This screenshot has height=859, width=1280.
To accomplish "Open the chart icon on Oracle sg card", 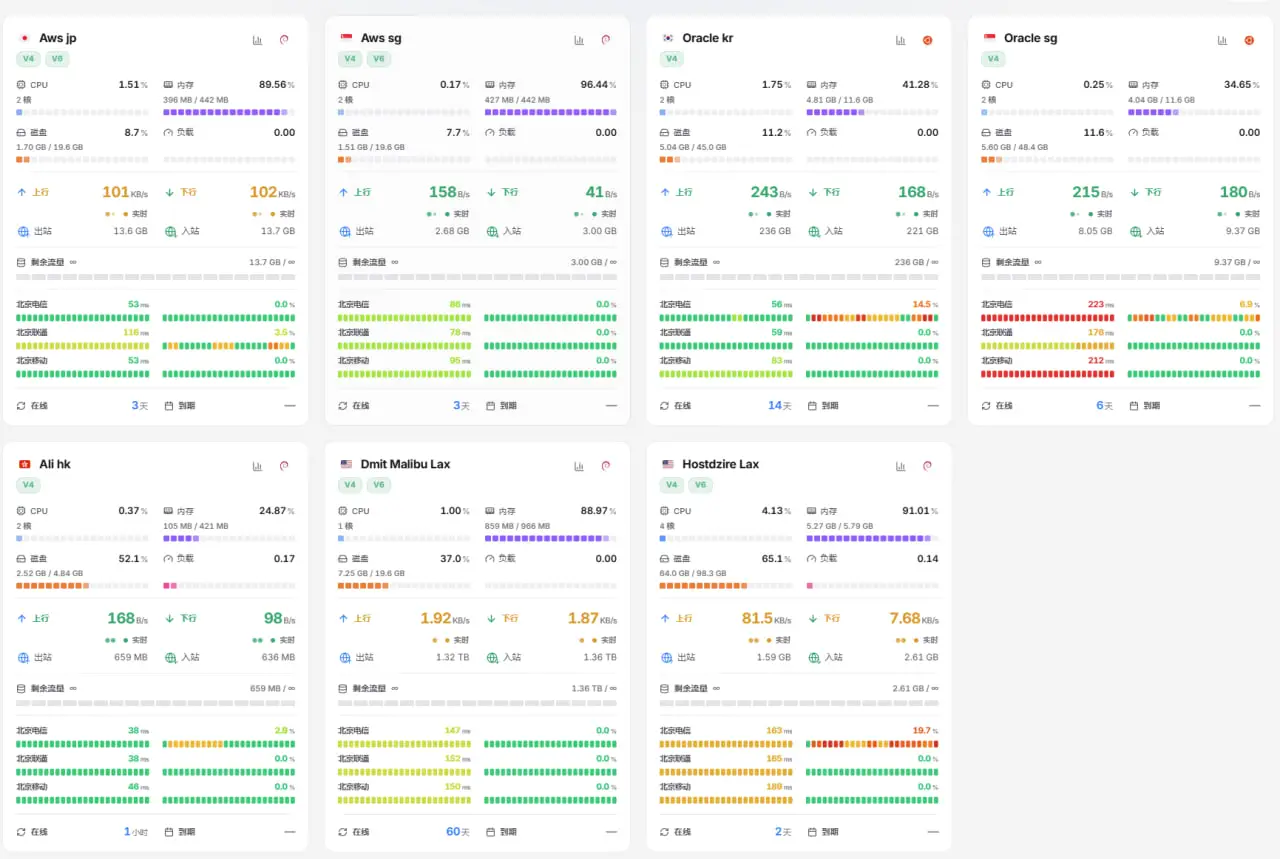I will point(1222,40).
